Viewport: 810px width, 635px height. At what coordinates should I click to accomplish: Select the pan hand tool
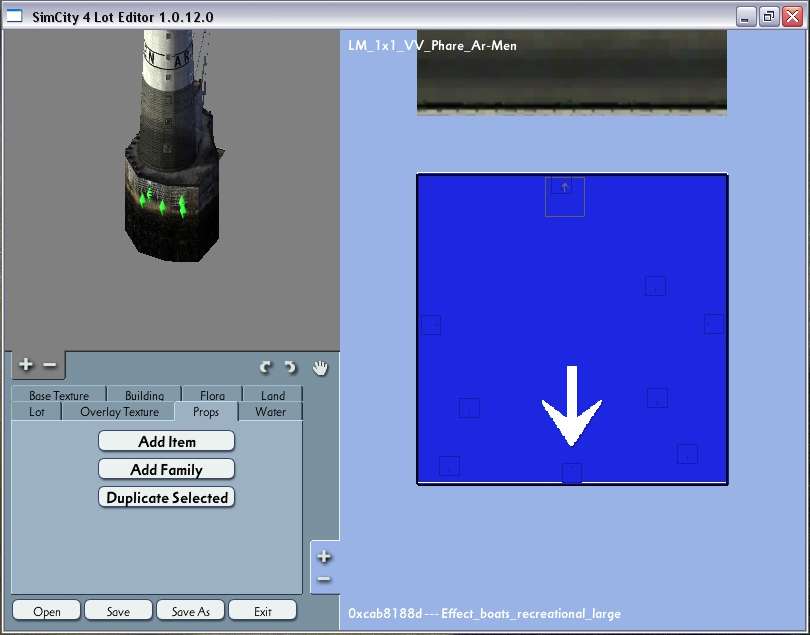tap(320, 368)
